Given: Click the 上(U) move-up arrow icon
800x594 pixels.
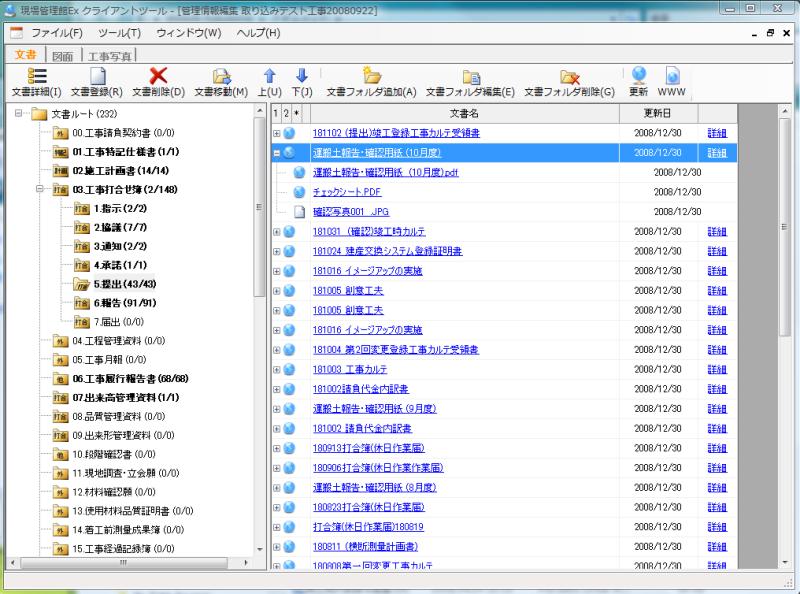Looking at the screenshot, I should coord(268,80).
